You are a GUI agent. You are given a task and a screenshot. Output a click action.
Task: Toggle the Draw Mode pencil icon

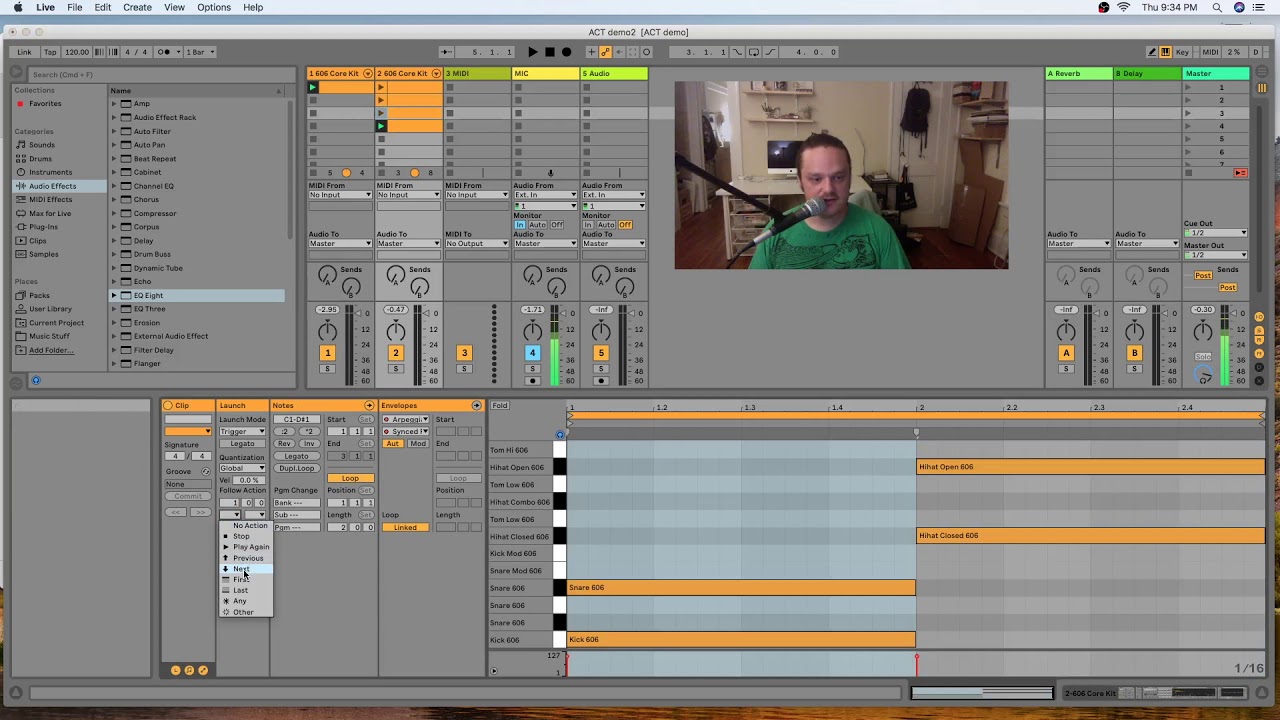[x=1151, y=52]
